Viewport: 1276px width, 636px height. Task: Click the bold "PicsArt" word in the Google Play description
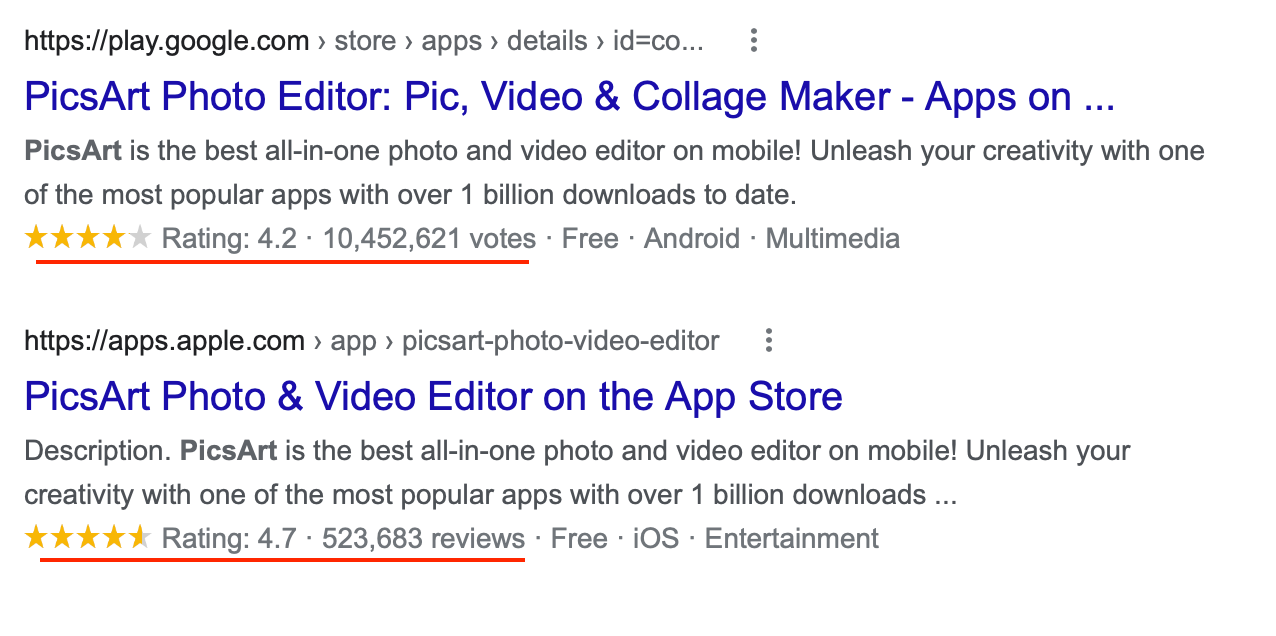tap(73, 151)
